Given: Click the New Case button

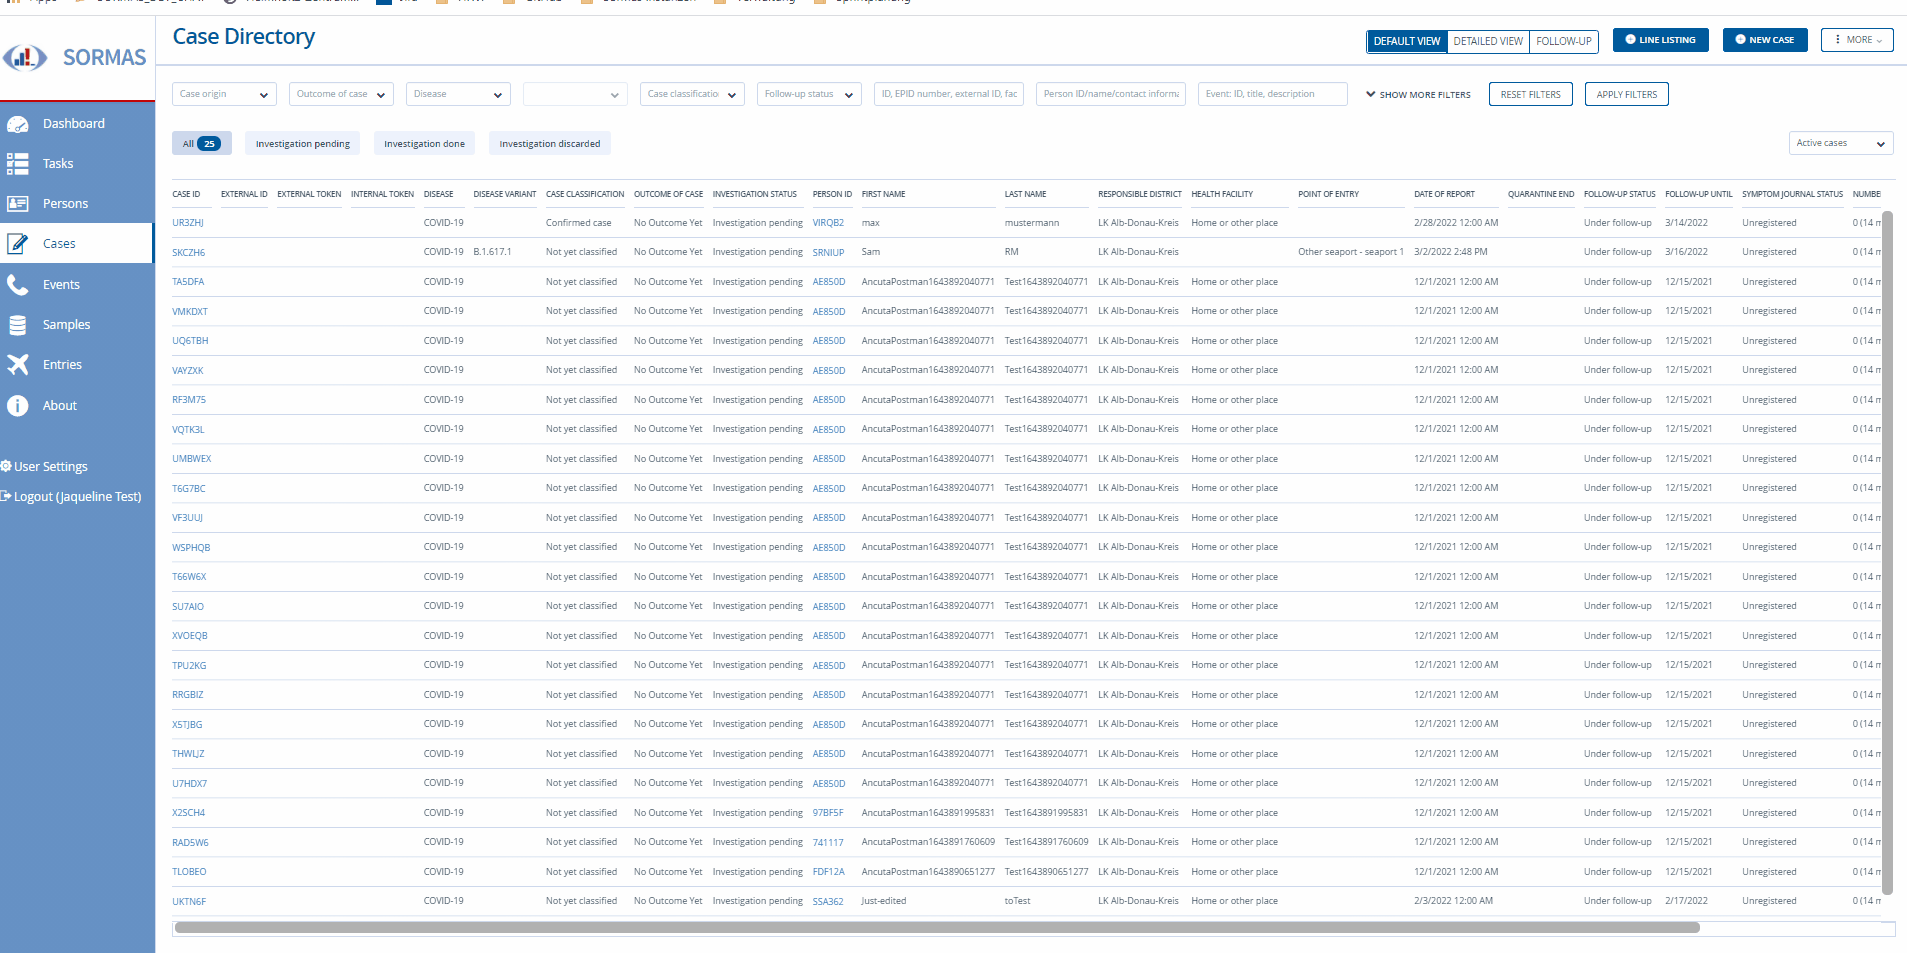Looking at the screenshot, I should click(1765, 40).
